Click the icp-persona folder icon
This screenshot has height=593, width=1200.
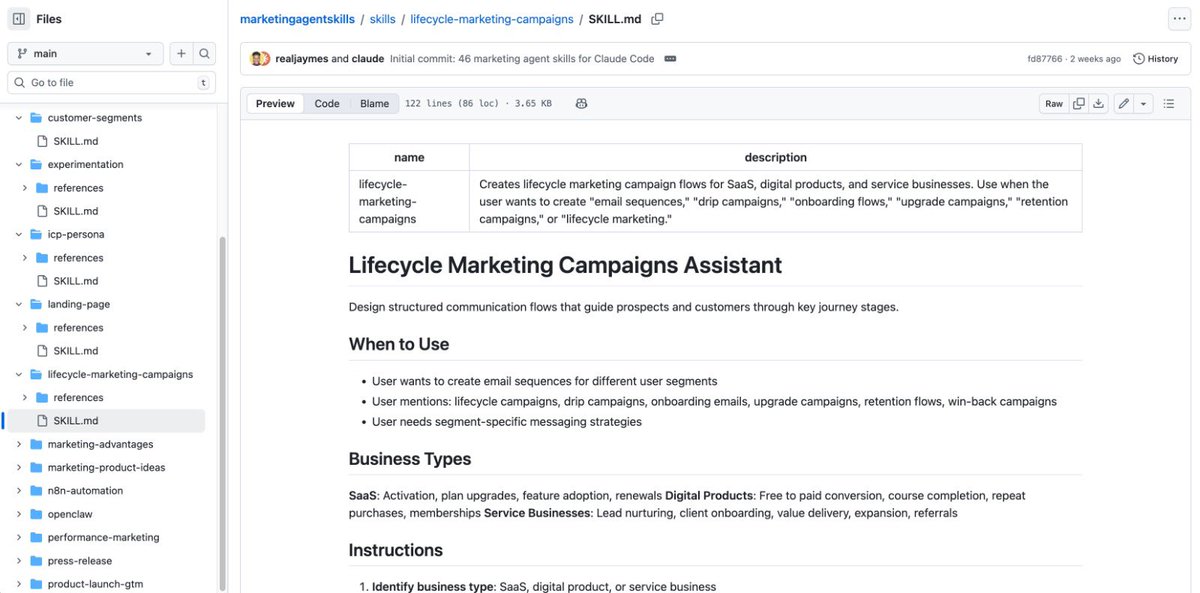tap(36, 234)
